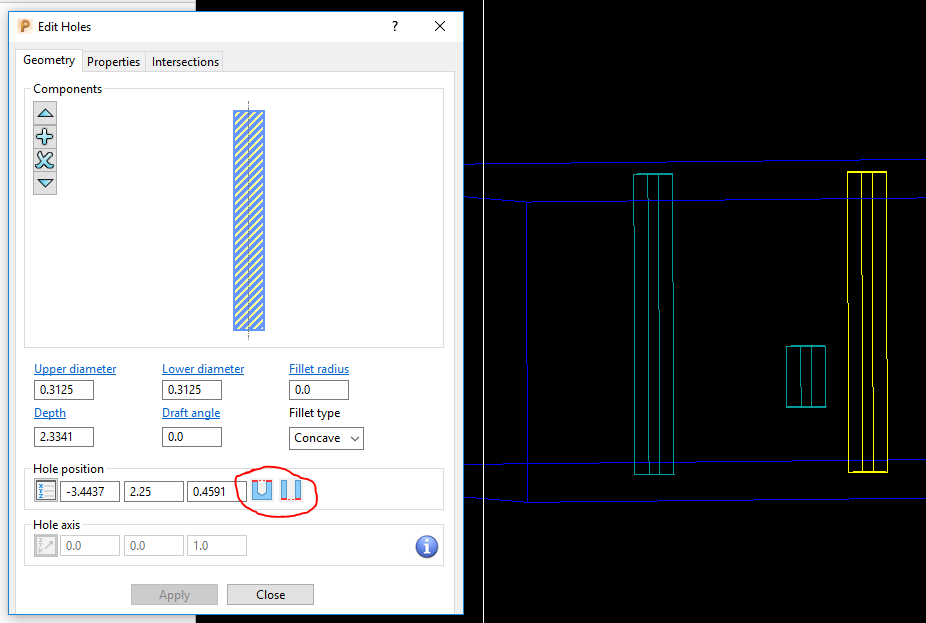Click hole position Z field 0.4591
The image size is (926, 623).
click(217, 491)
